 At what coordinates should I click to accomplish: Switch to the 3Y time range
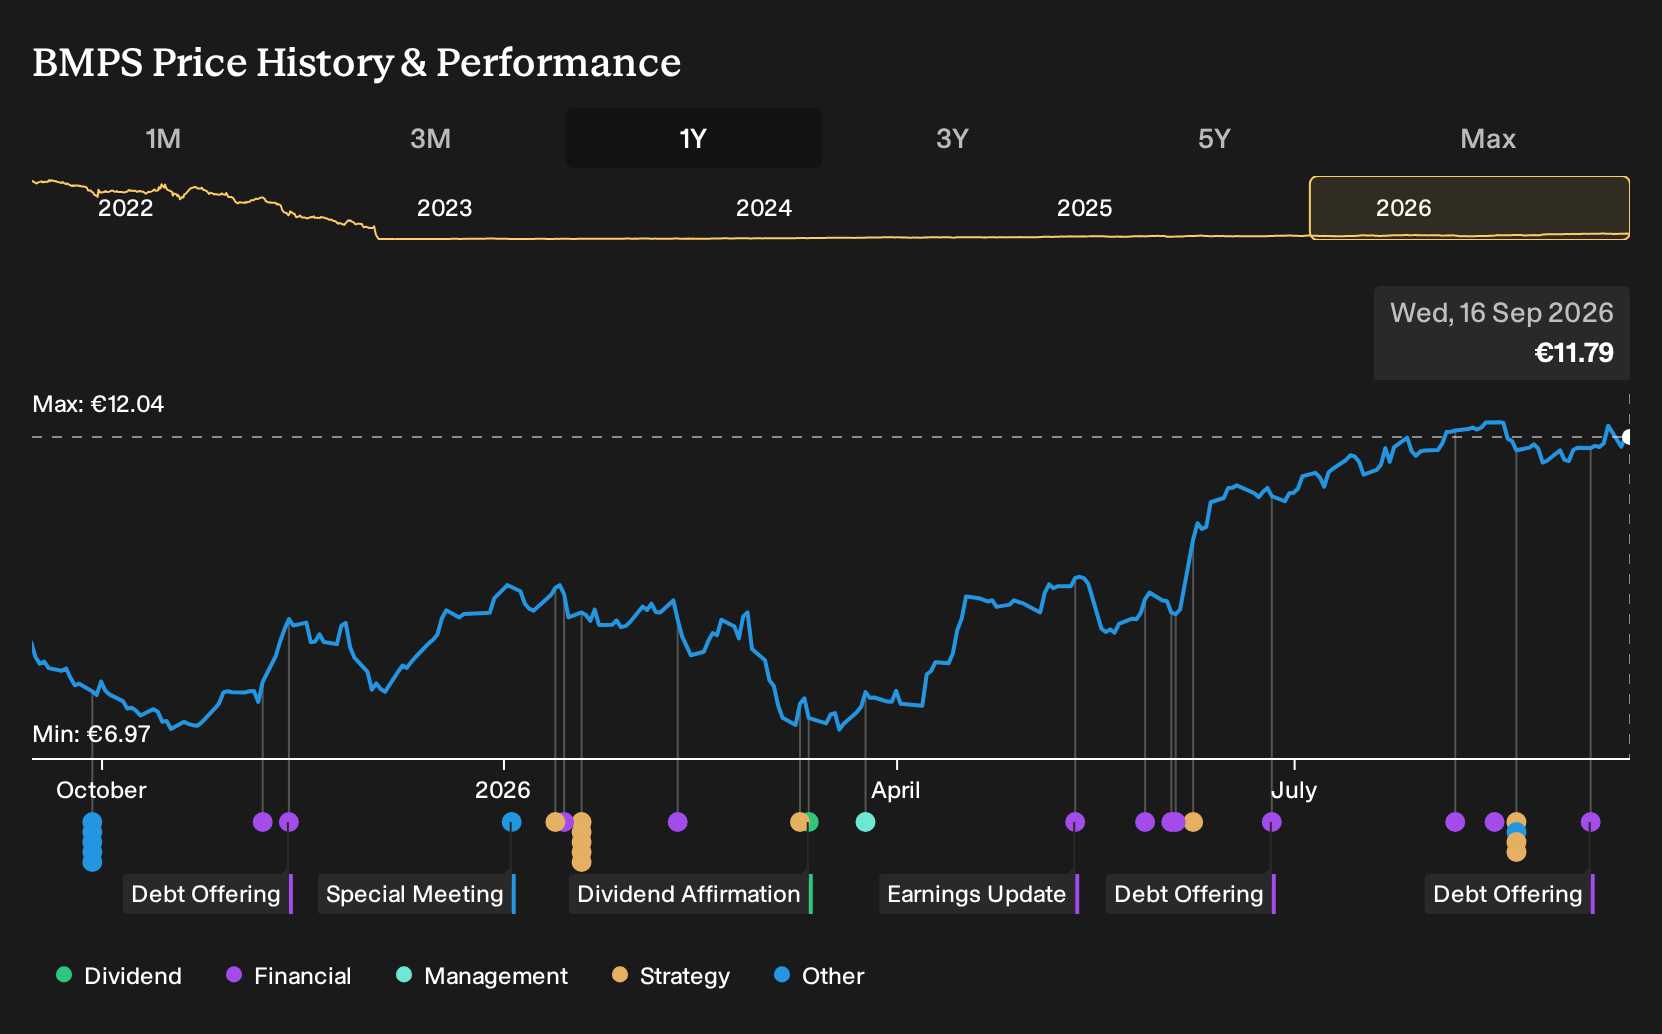[952, 139]
